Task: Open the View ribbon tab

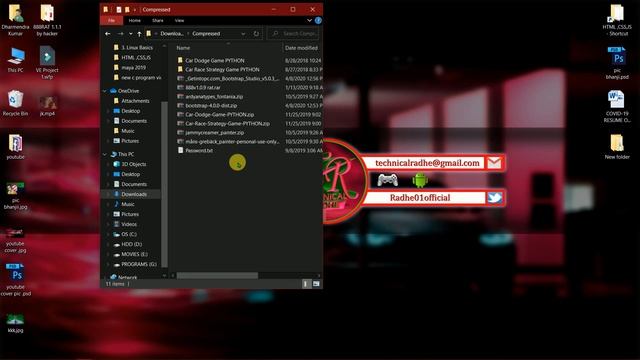Action: coord(180,20)
